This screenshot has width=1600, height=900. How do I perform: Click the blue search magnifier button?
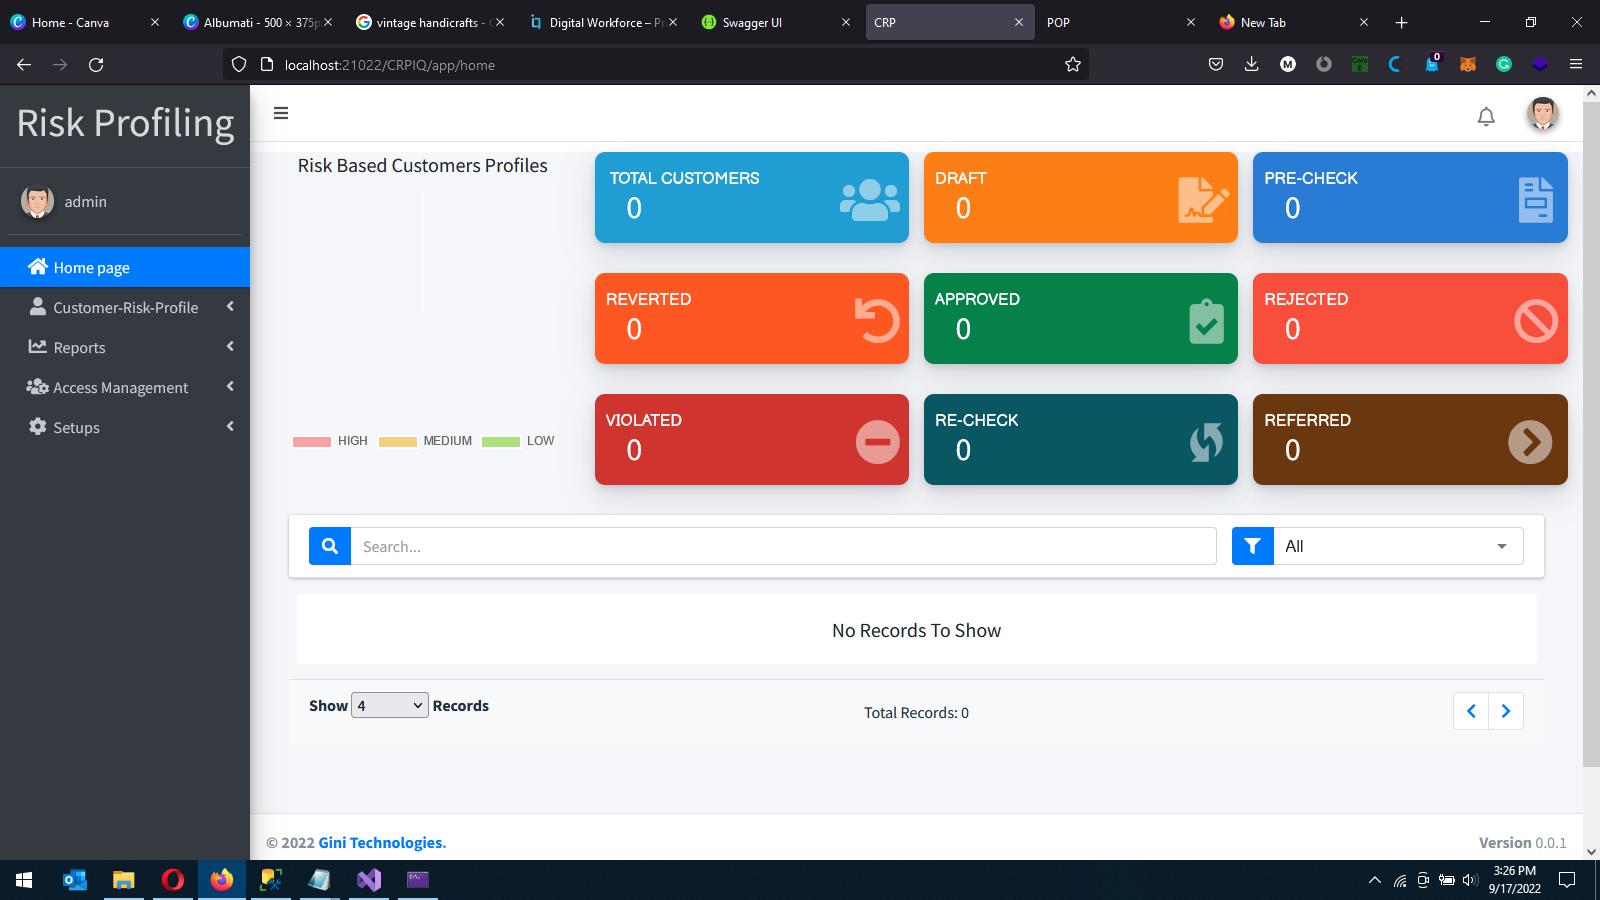[330, 546]
